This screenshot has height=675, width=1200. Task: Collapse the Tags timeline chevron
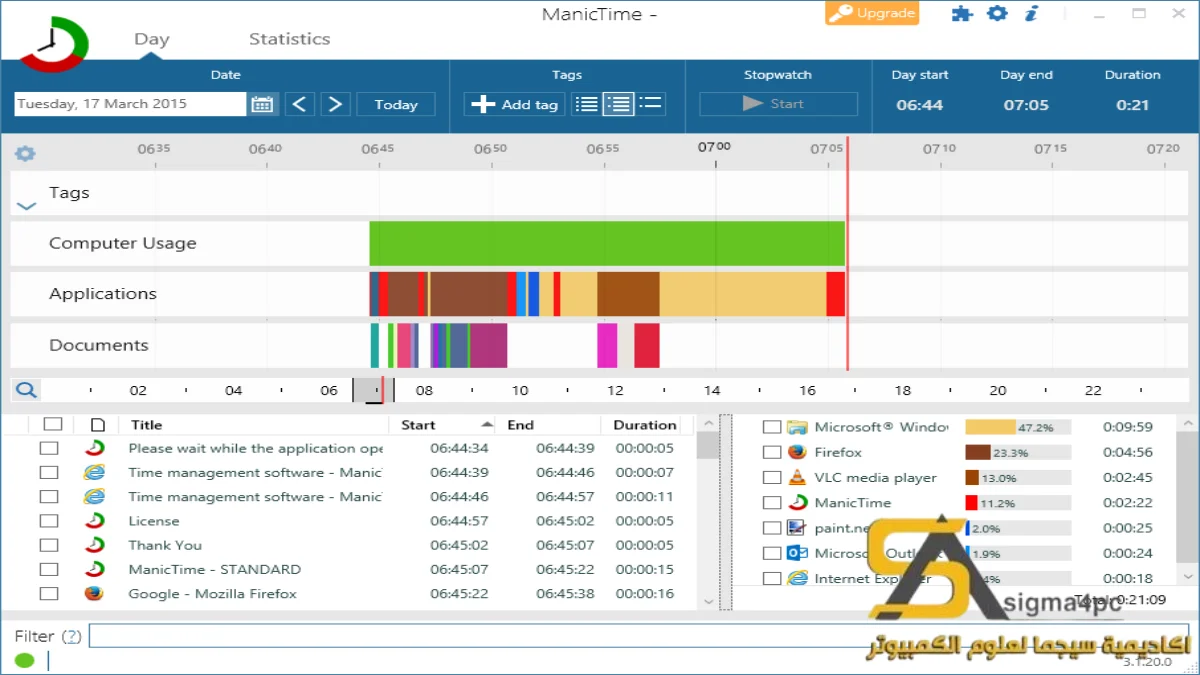pyautogui.click(x=27, y=206)
